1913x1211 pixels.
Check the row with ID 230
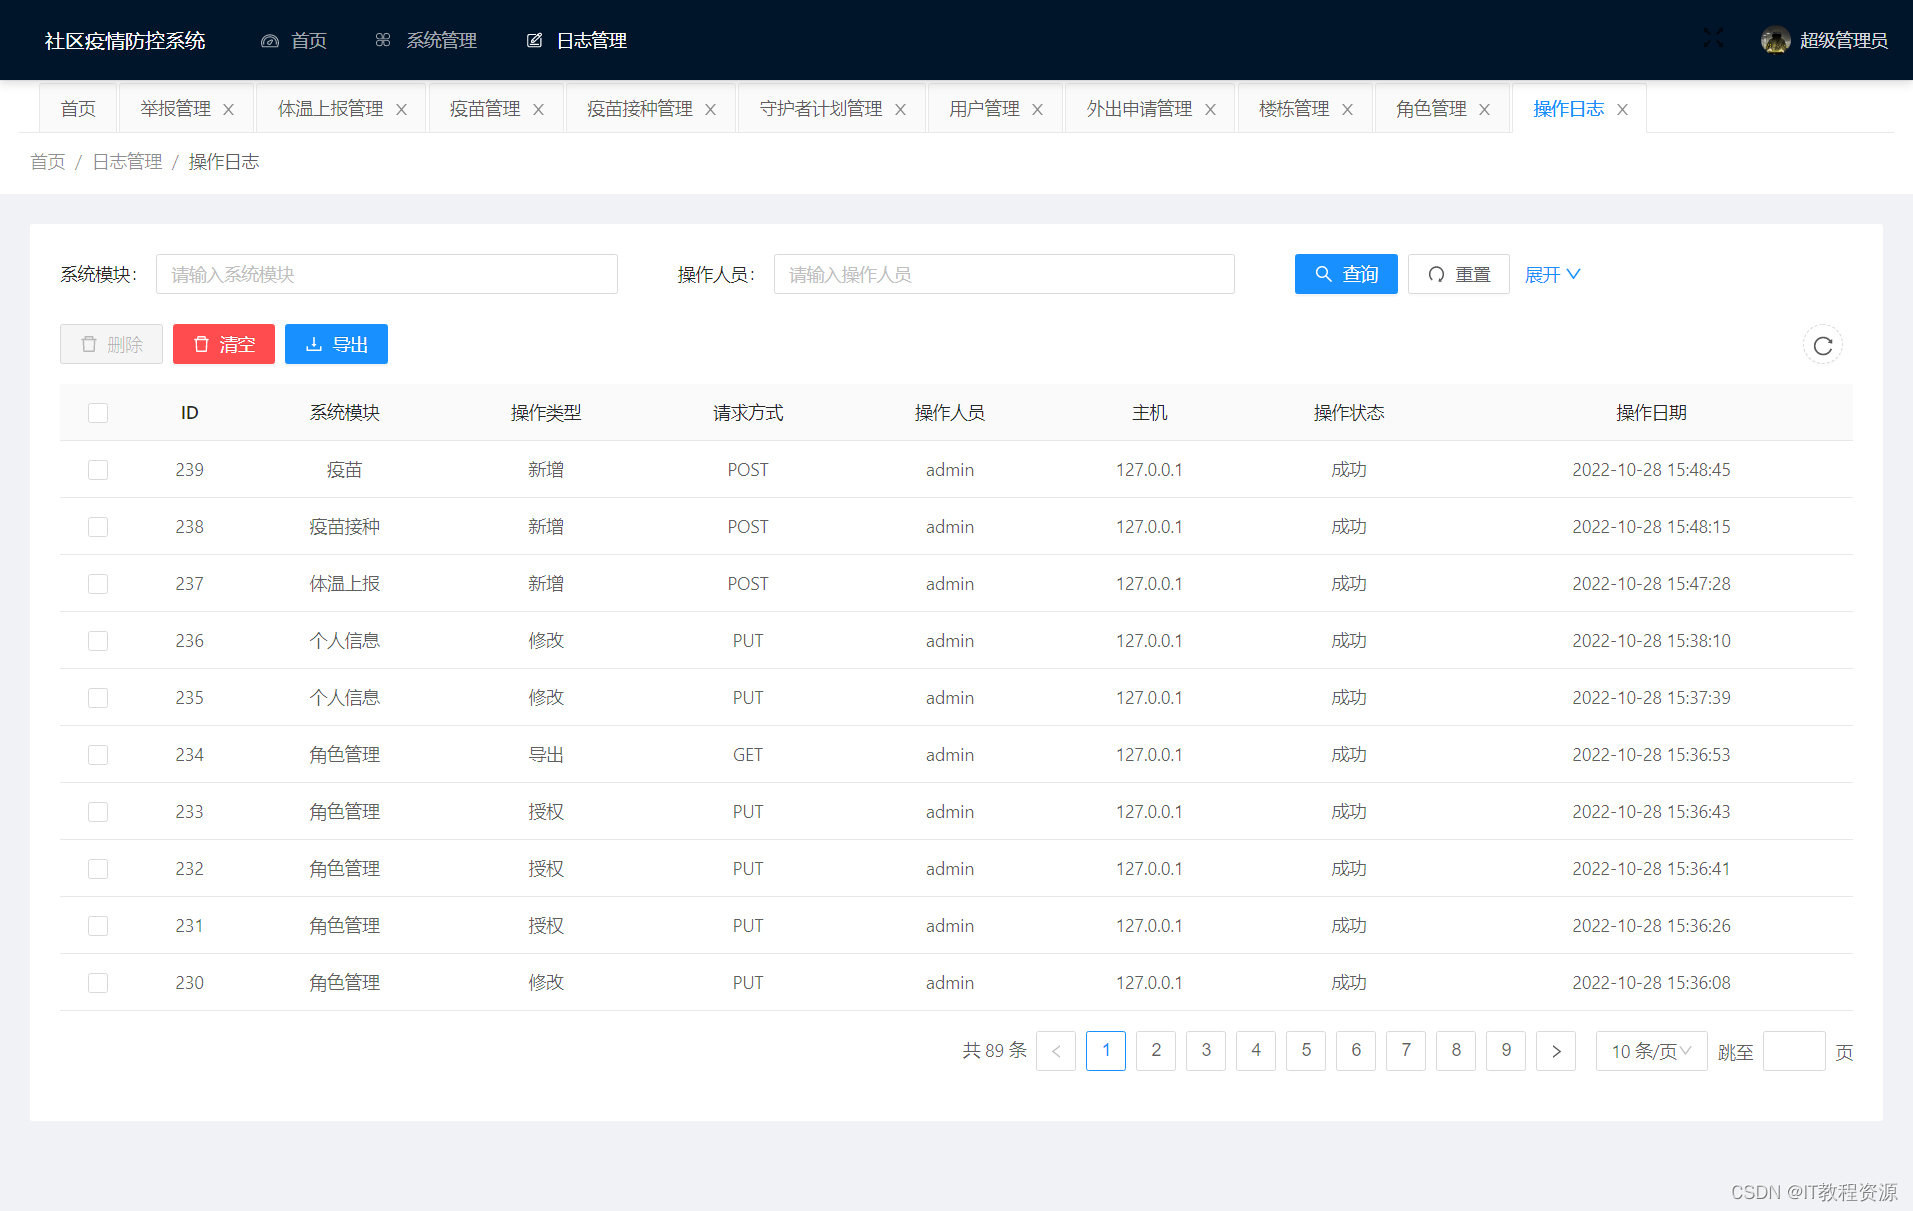tap(98, 983)
